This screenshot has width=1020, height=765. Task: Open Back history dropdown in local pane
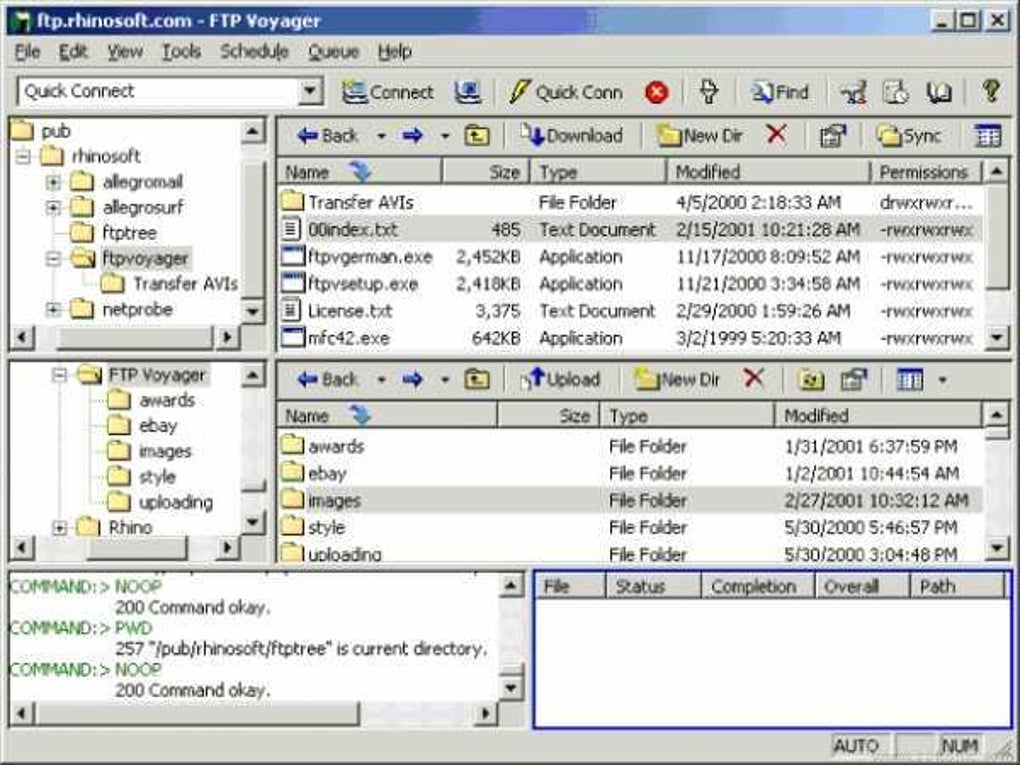[x=381, y=380]
